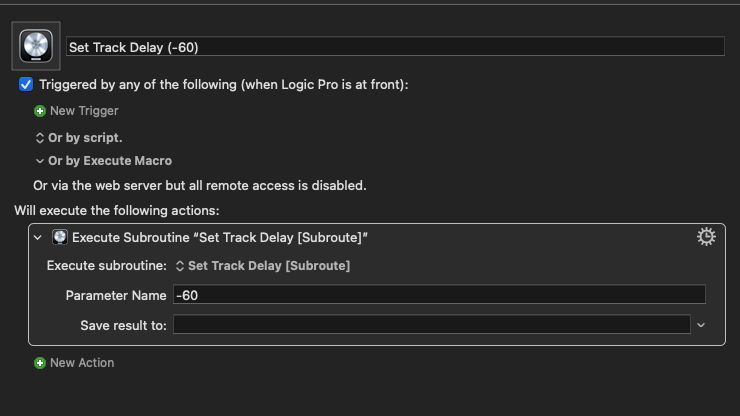Image resolution: width=740 pixels, height=416 pixels.
Task: Click the New Trigger text label
Action: coord(84,111)
